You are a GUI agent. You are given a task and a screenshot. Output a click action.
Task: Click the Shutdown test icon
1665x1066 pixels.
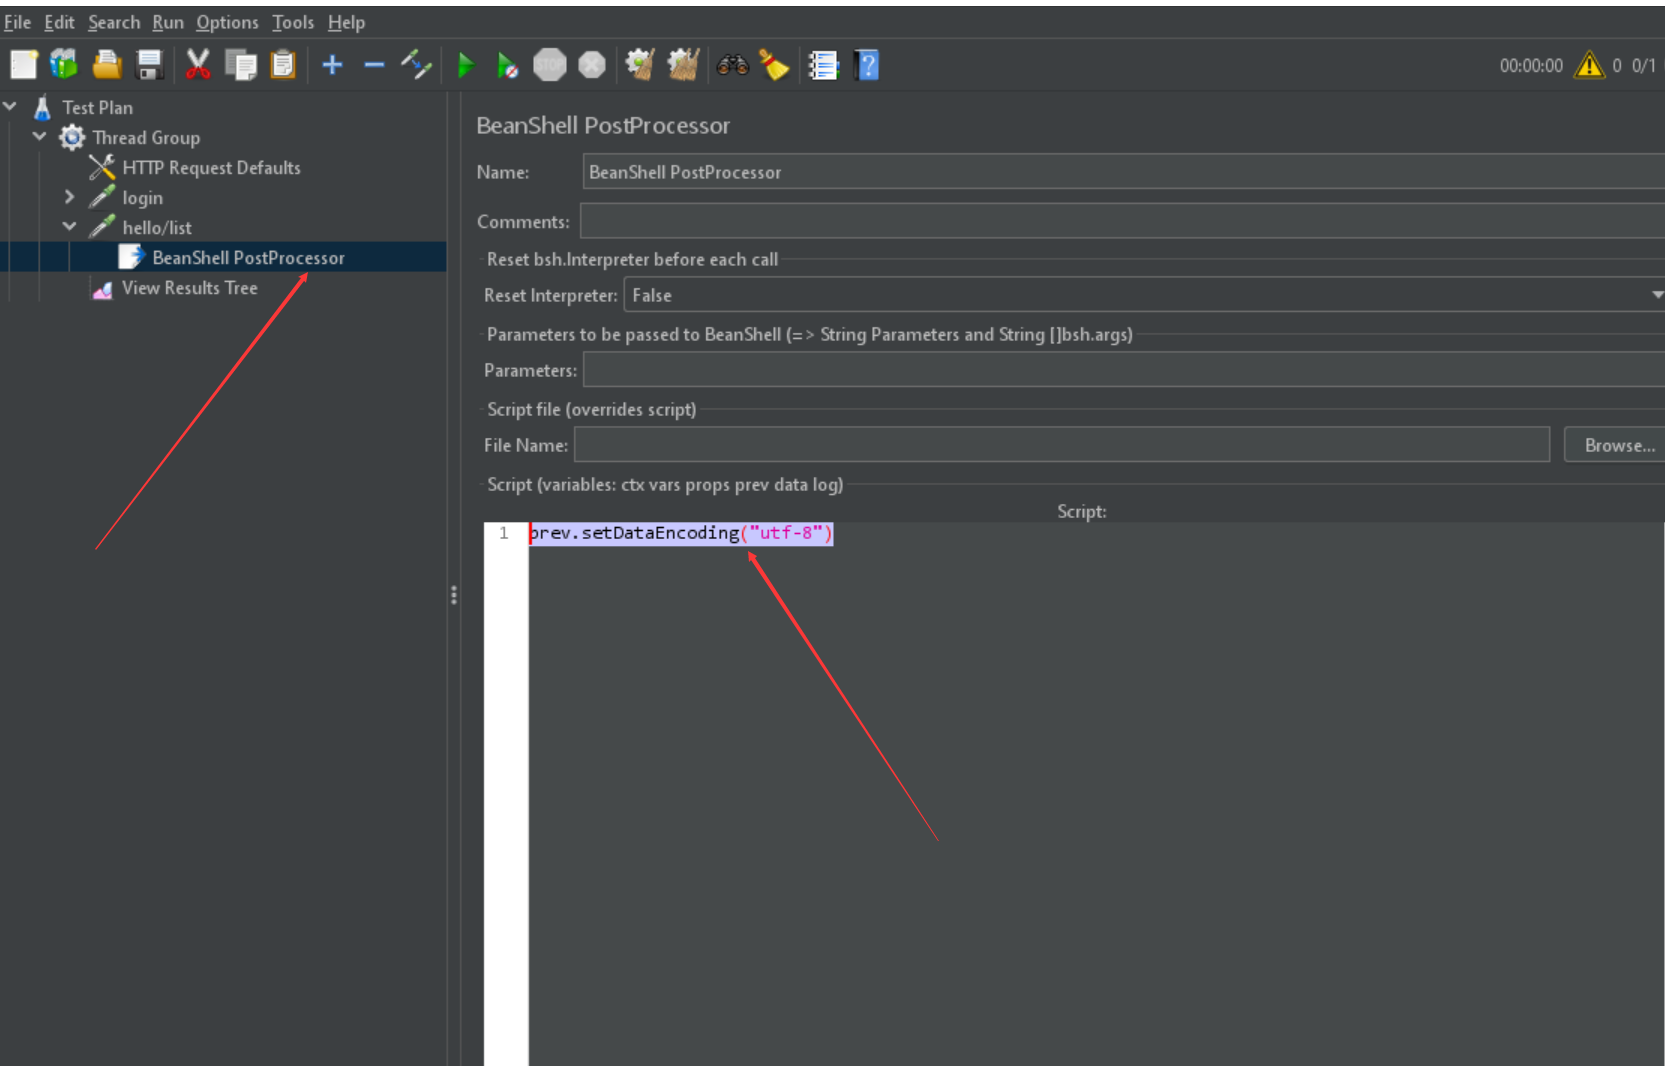[592, 65]
